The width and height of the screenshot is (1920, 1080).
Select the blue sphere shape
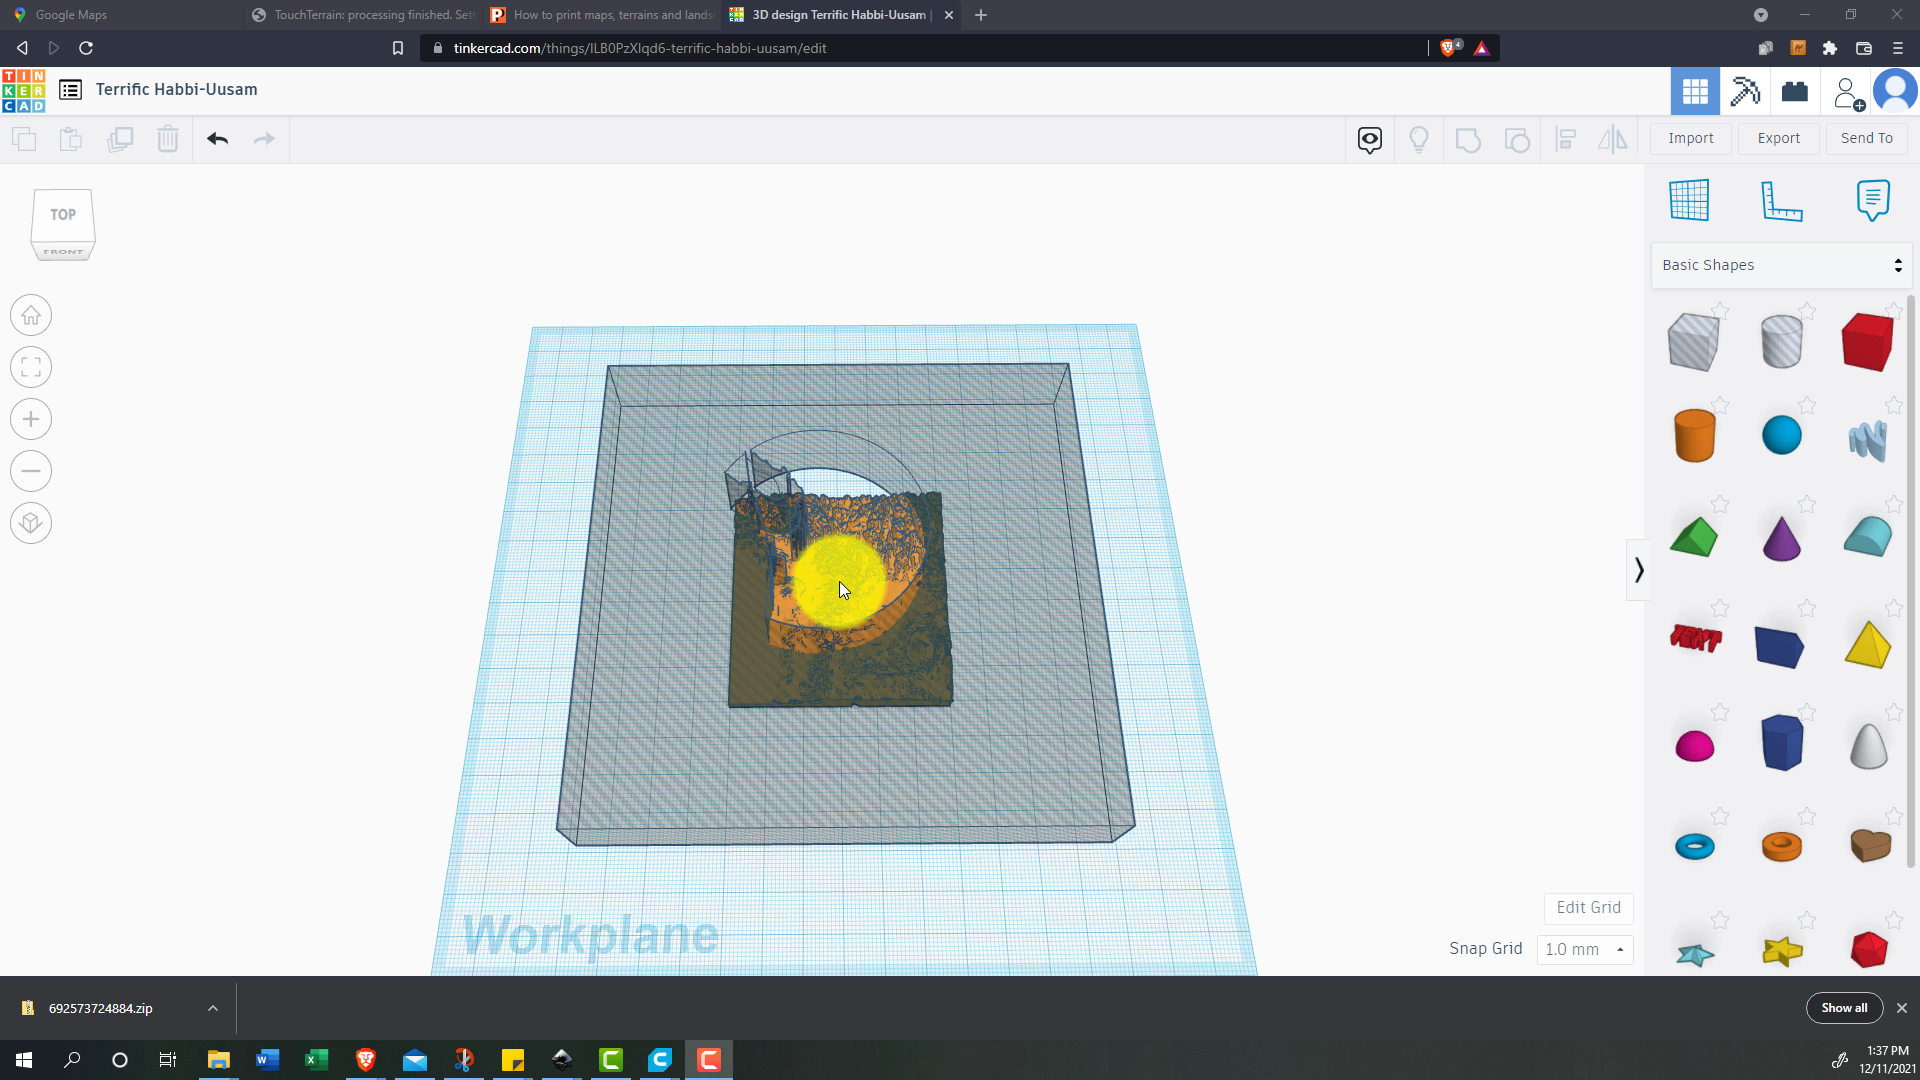click(x=1781, y=436)
